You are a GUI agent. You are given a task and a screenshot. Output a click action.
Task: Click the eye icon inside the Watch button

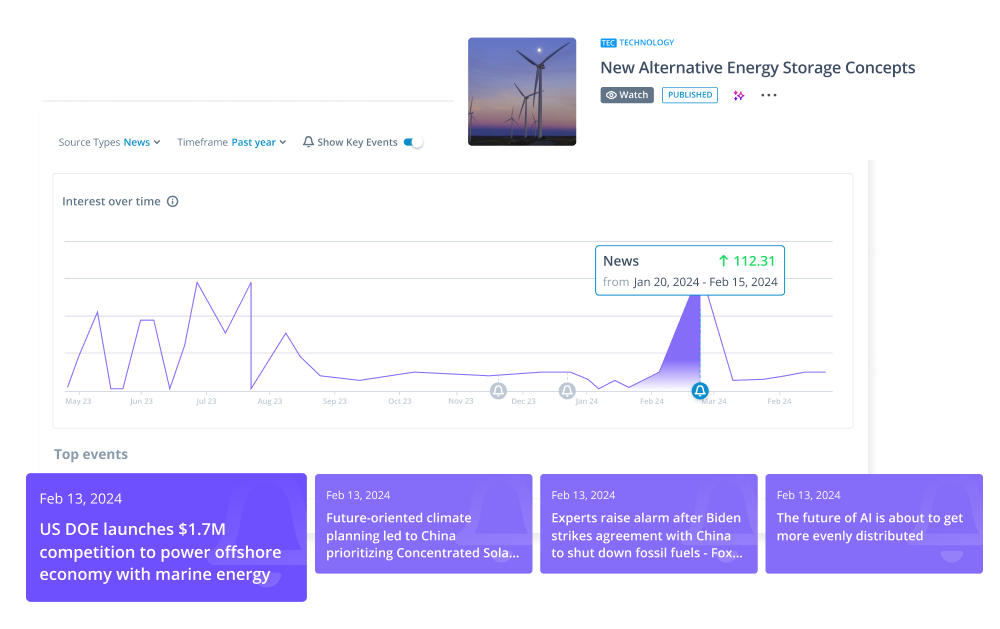611,95
